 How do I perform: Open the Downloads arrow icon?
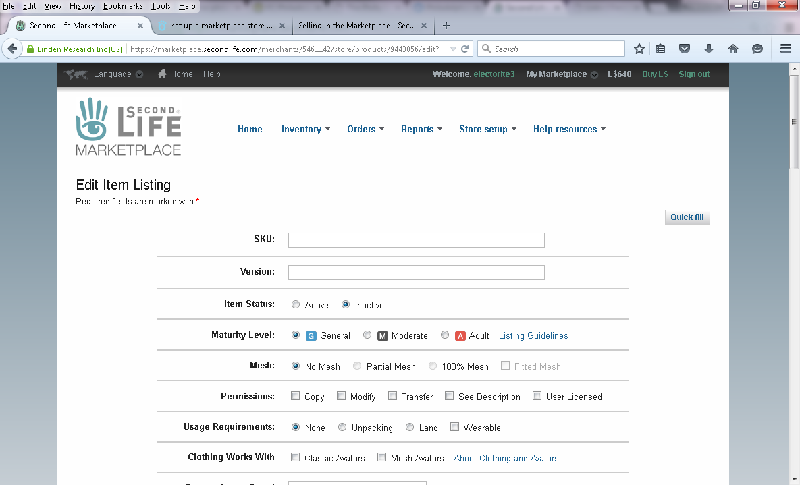709,49
